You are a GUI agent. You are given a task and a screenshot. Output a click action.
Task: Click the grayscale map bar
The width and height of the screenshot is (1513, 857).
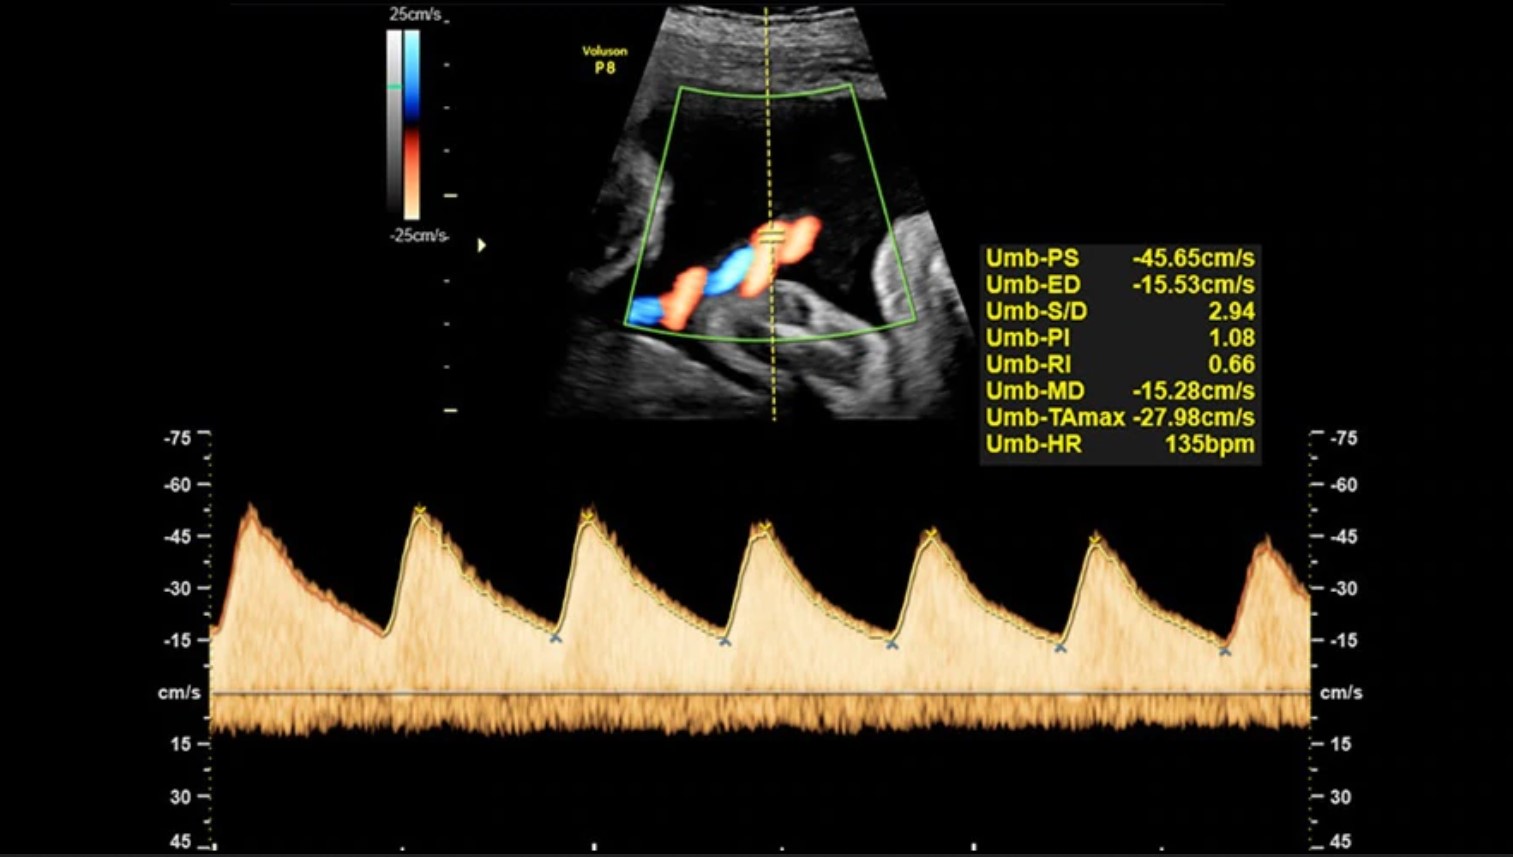pyautogui.click(x=394, y=124)
